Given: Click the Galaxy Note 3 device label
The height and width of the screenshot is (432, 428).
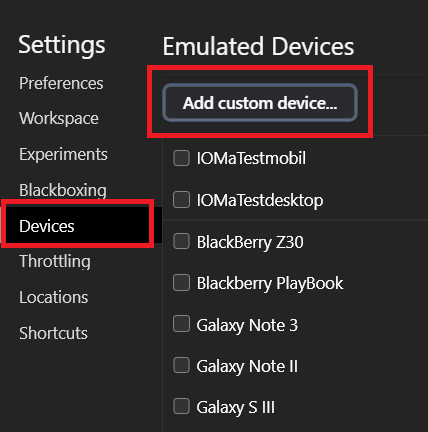Looking at the screenshot, I should click(247, 325).
